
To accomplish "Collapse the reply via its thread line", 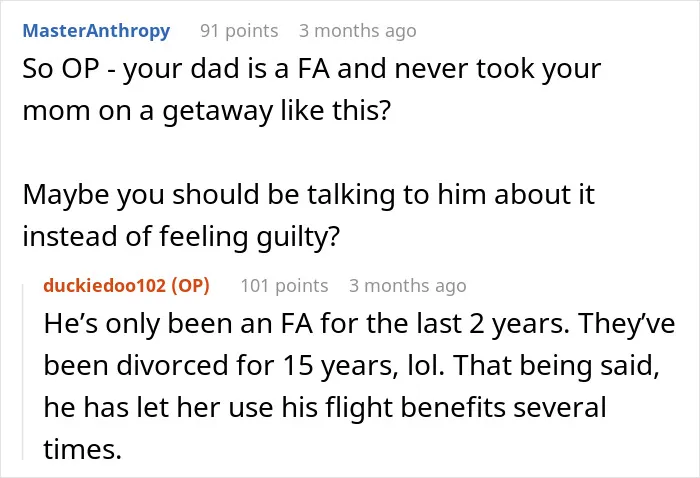I will point(23,371).
